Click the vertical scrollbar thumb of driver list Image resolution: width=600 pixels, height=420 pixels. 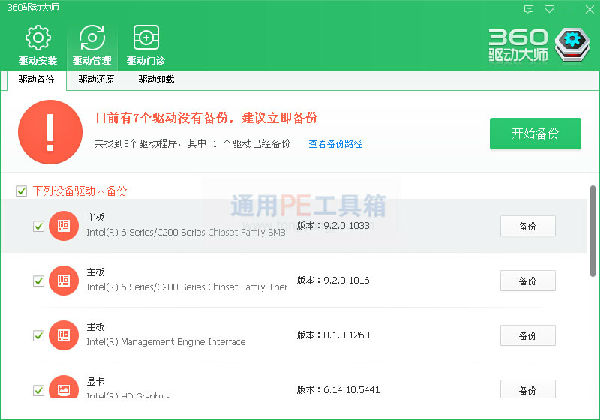click(x=593, y=231)
